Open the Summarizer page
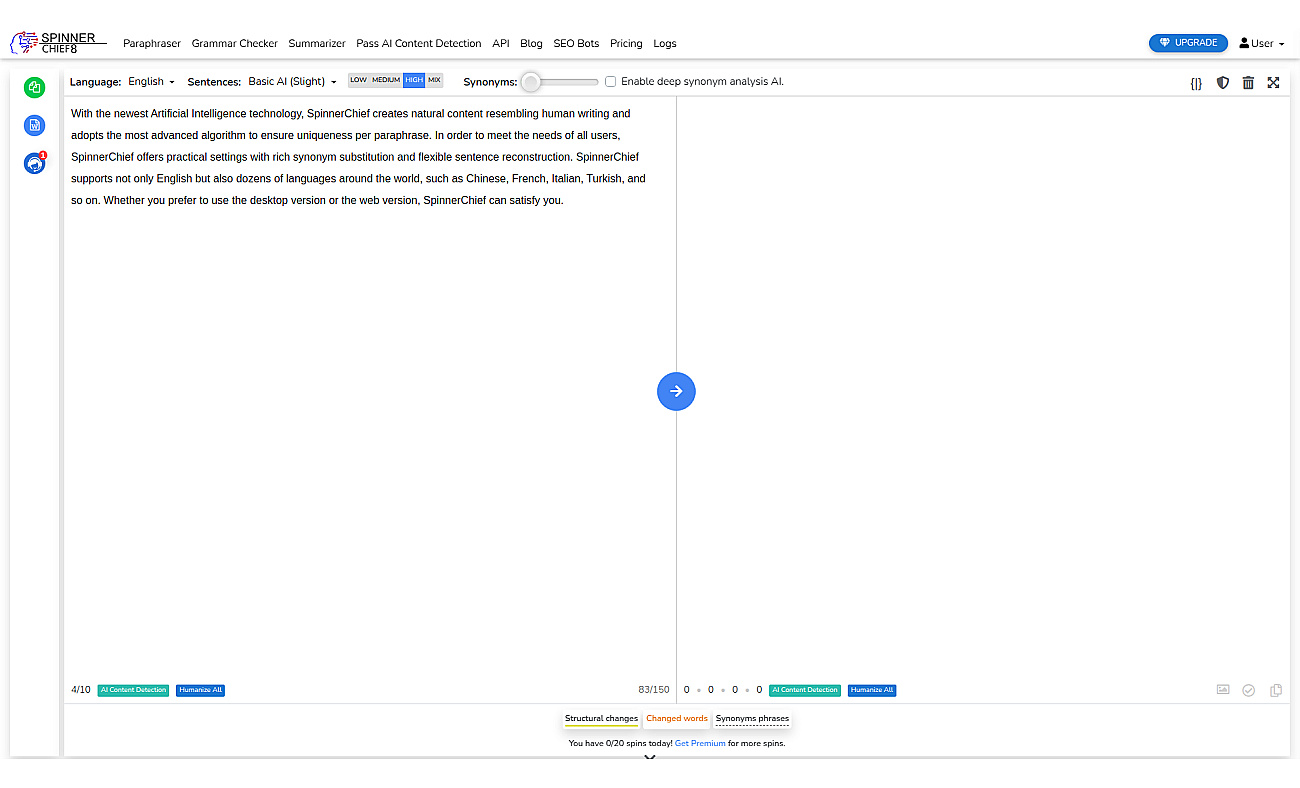Viewport: 1300px width, 788px height. pos(317,43)
